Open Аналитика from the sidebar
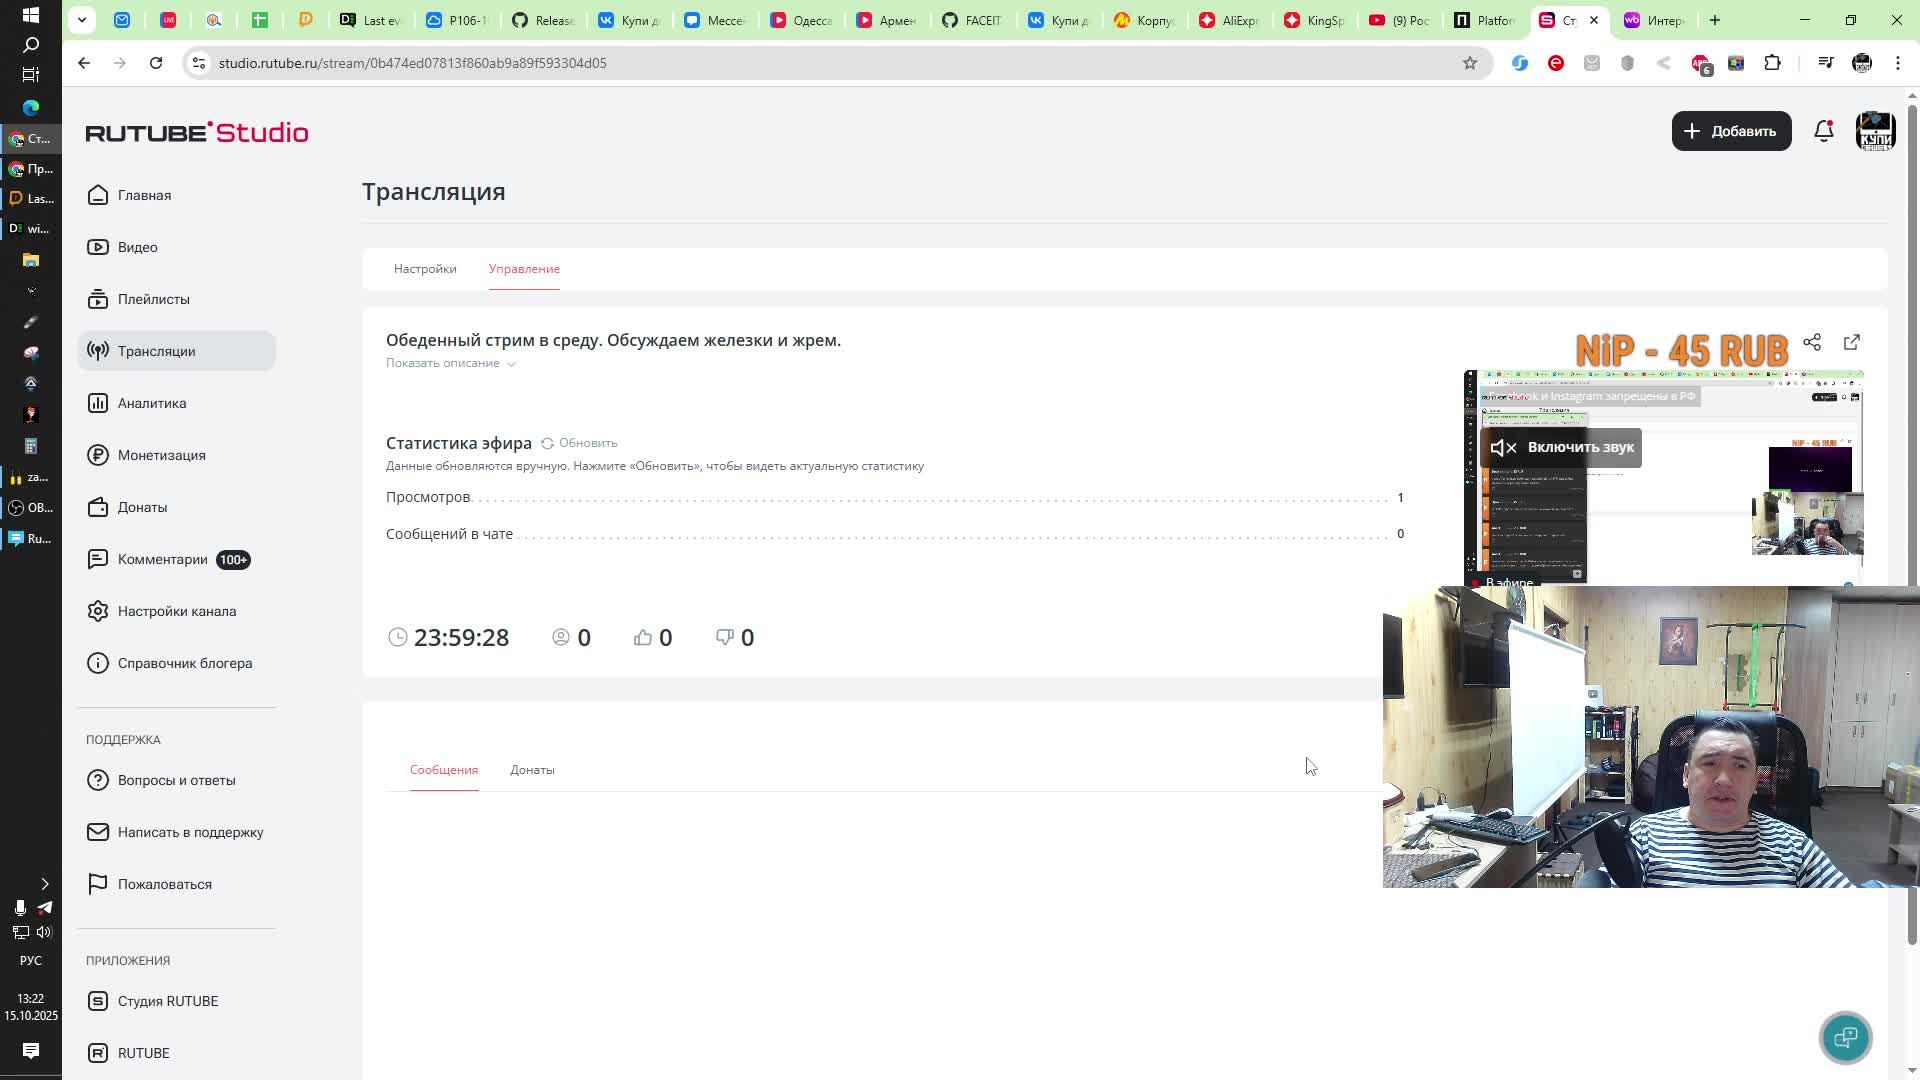 [x=151, y=403]
